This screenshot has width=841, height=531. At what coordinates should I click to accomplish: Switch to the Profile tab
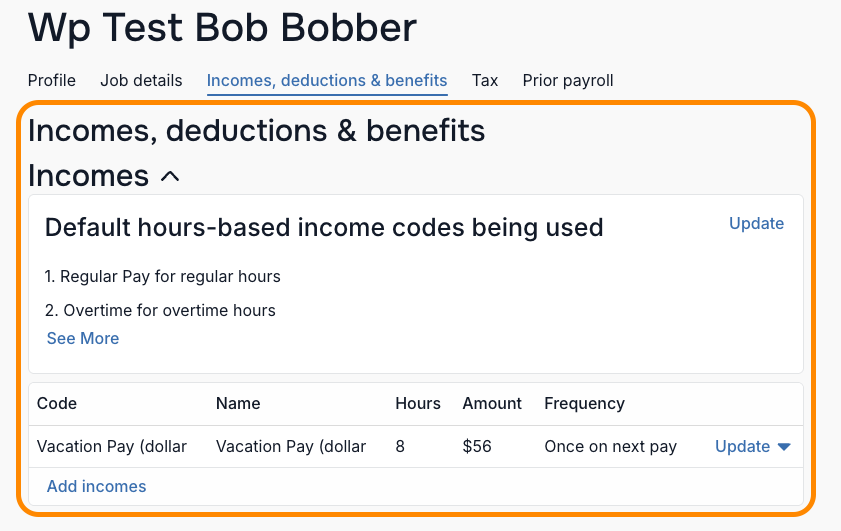click(x=51, y=80)
